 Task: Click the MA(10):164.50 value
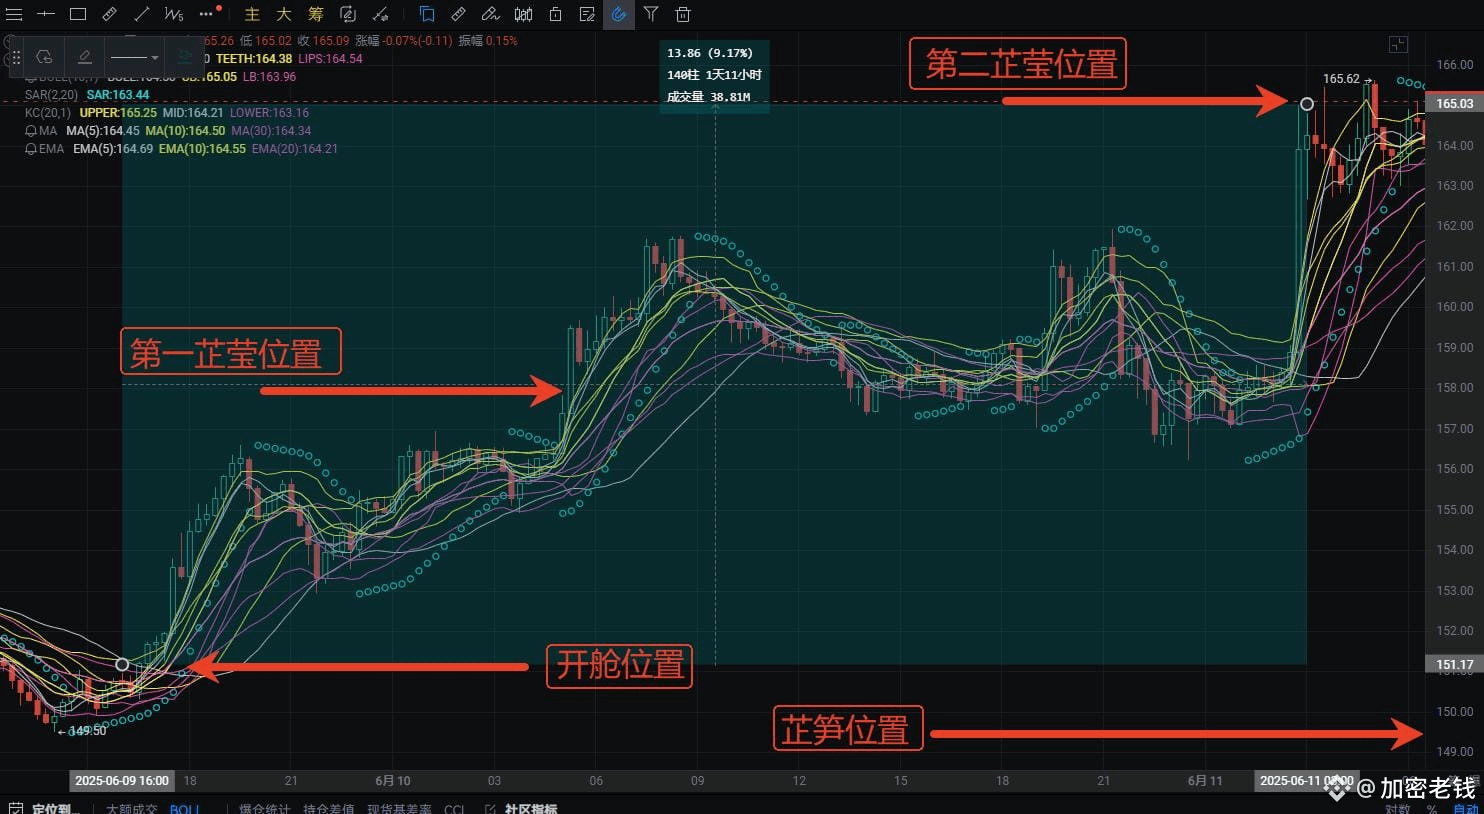click(x=185, y=131)
